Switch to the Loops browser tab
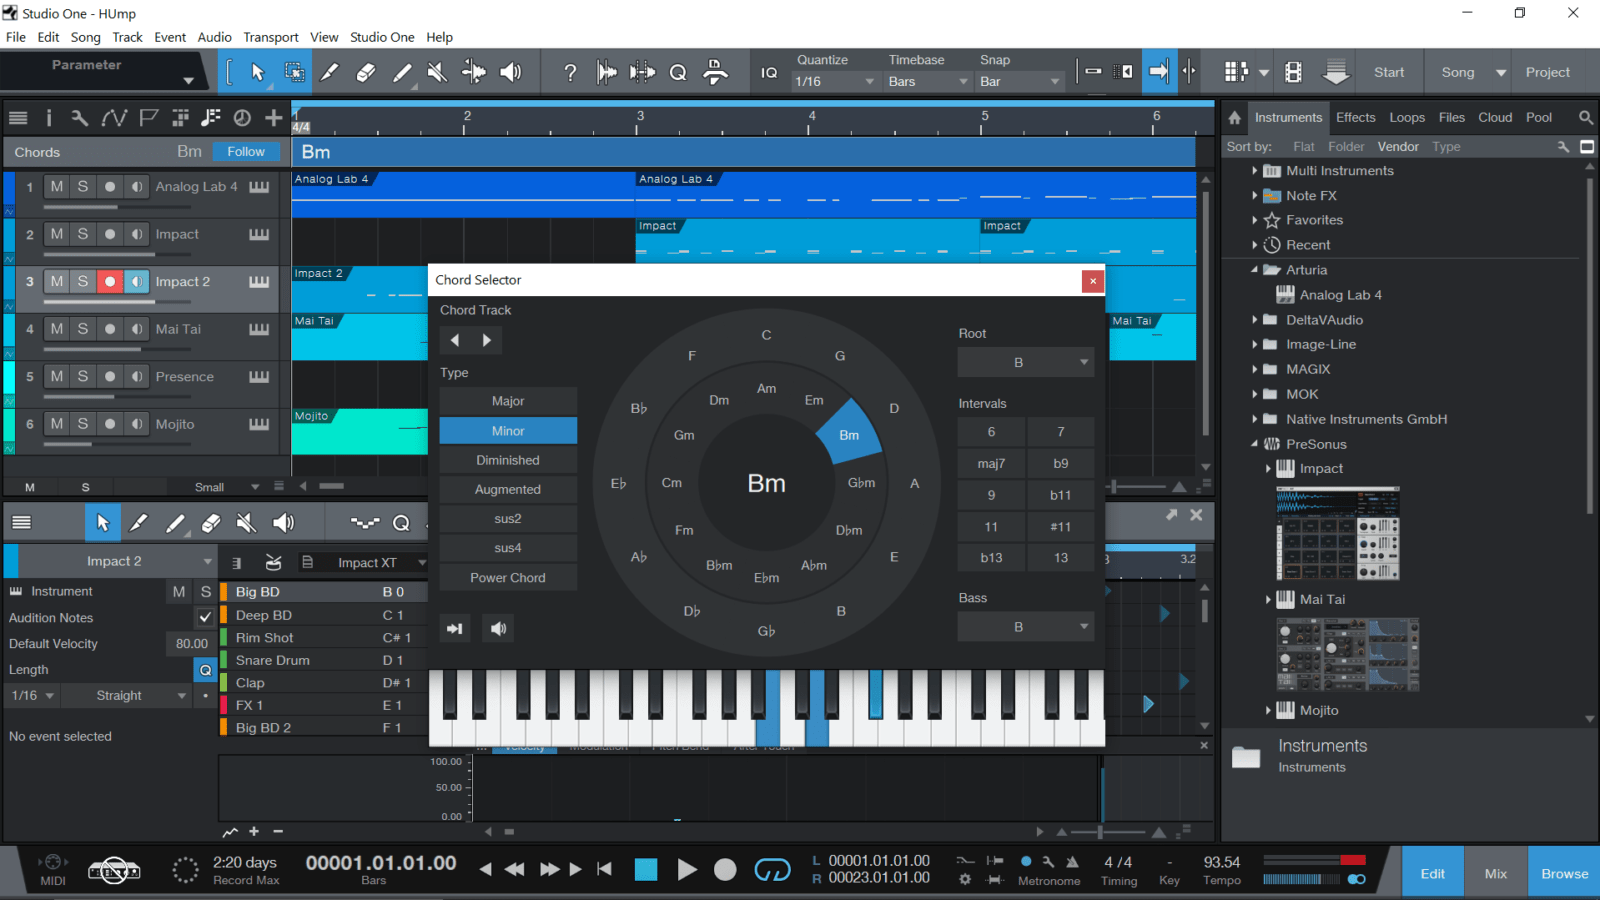The width and height of the screenshot is (1600, 900). pyautogui.click(x=1407, y=118)
